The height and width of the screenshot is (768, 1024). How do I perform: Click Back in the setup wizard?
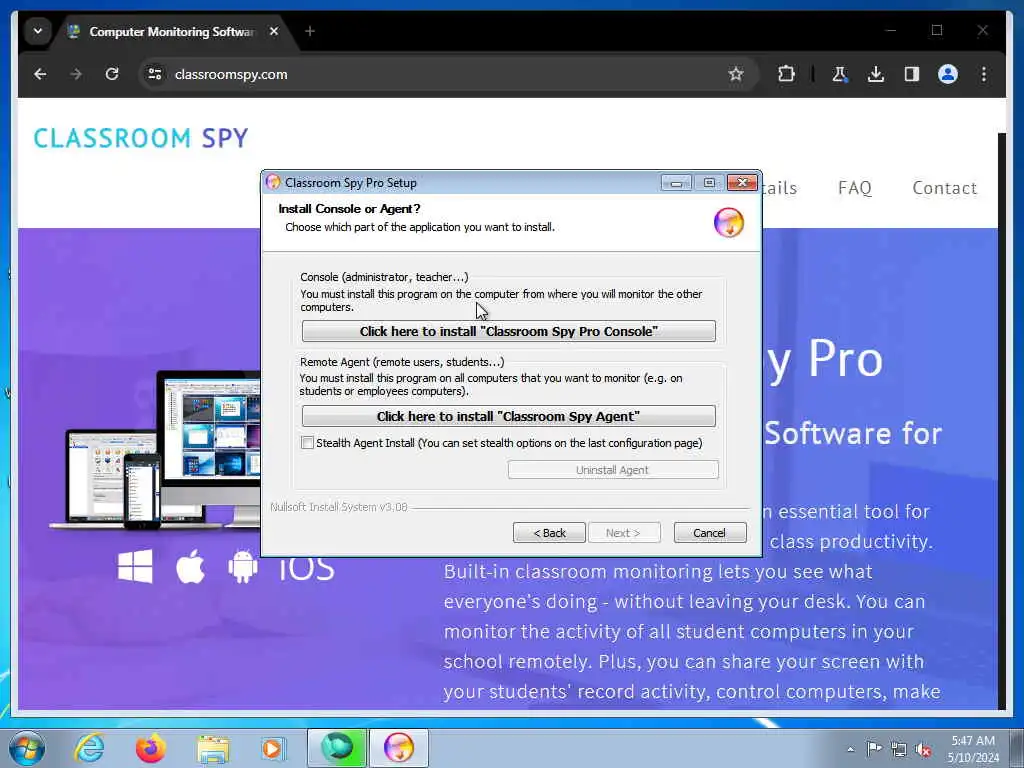[x=549, y=533]
